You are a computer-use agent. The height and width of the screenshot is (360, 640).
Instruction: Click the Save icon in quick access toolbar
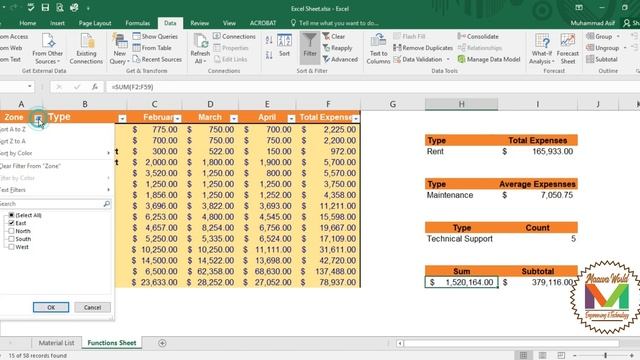coord(45,8)
